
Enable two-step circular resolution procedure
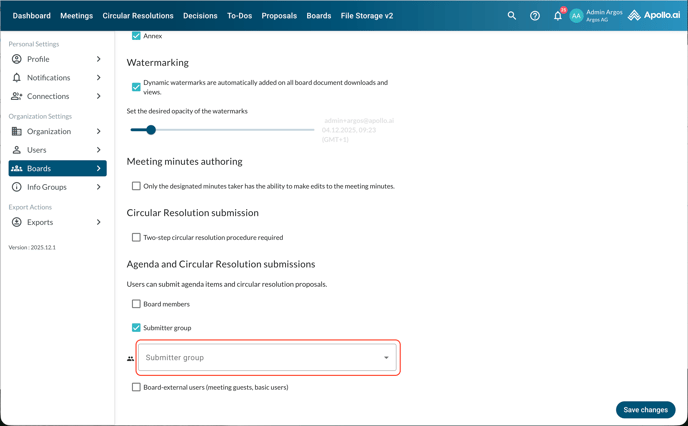coord(136,238)
